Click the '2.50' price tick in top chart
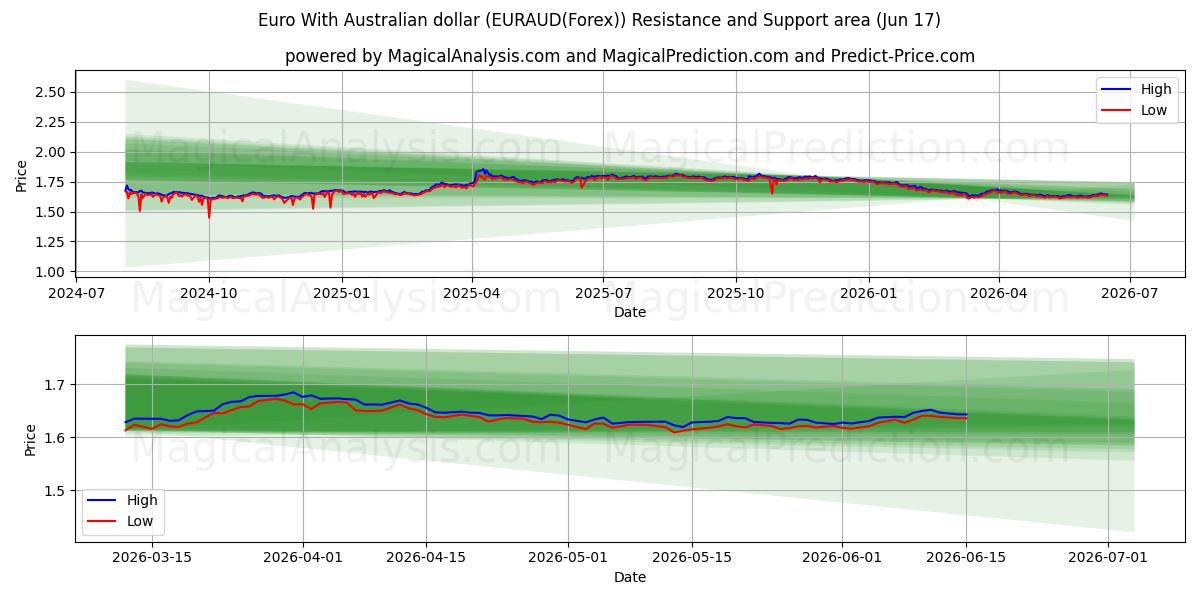 pyautogui.click(x=51, y=92)
